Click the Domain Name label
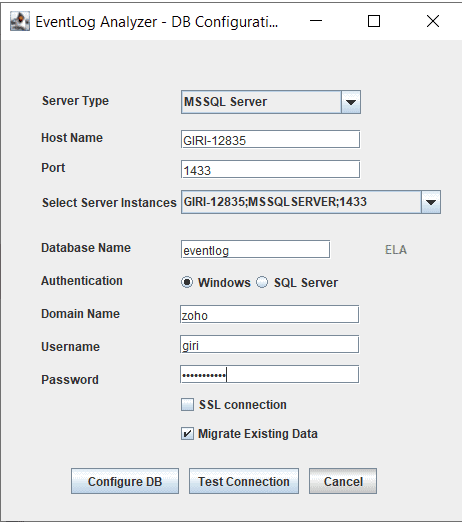 80,314
